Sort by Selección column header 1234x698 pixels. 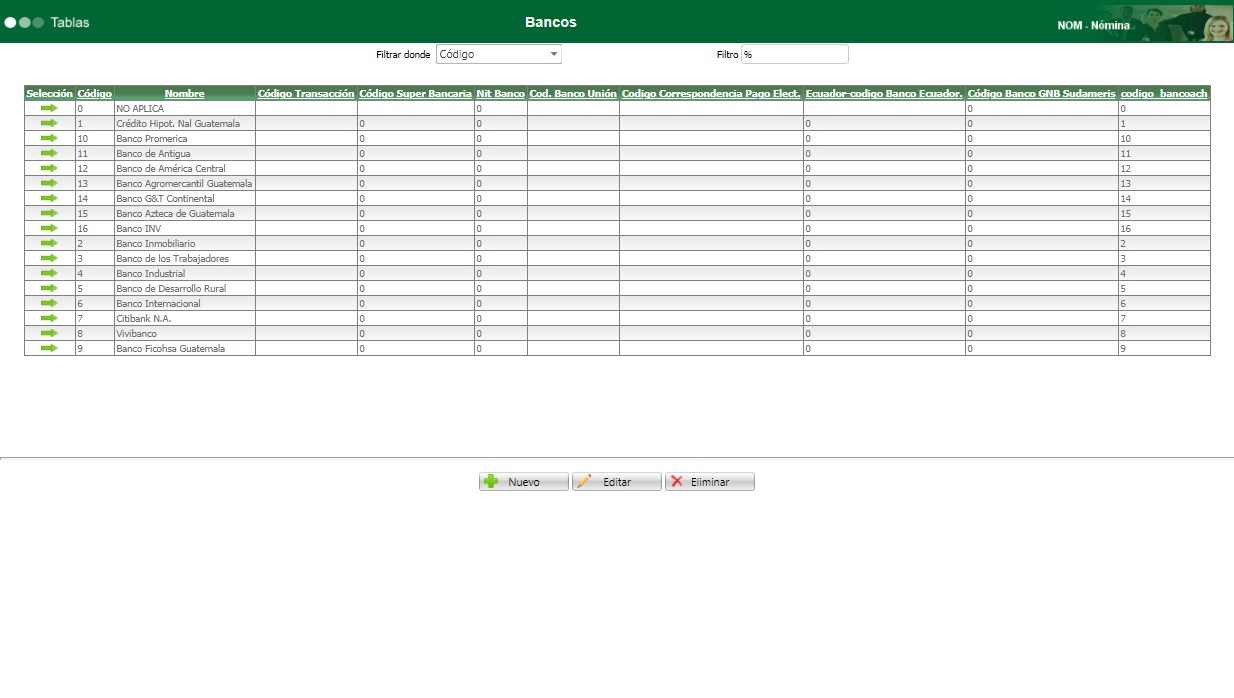click(49, 93)
